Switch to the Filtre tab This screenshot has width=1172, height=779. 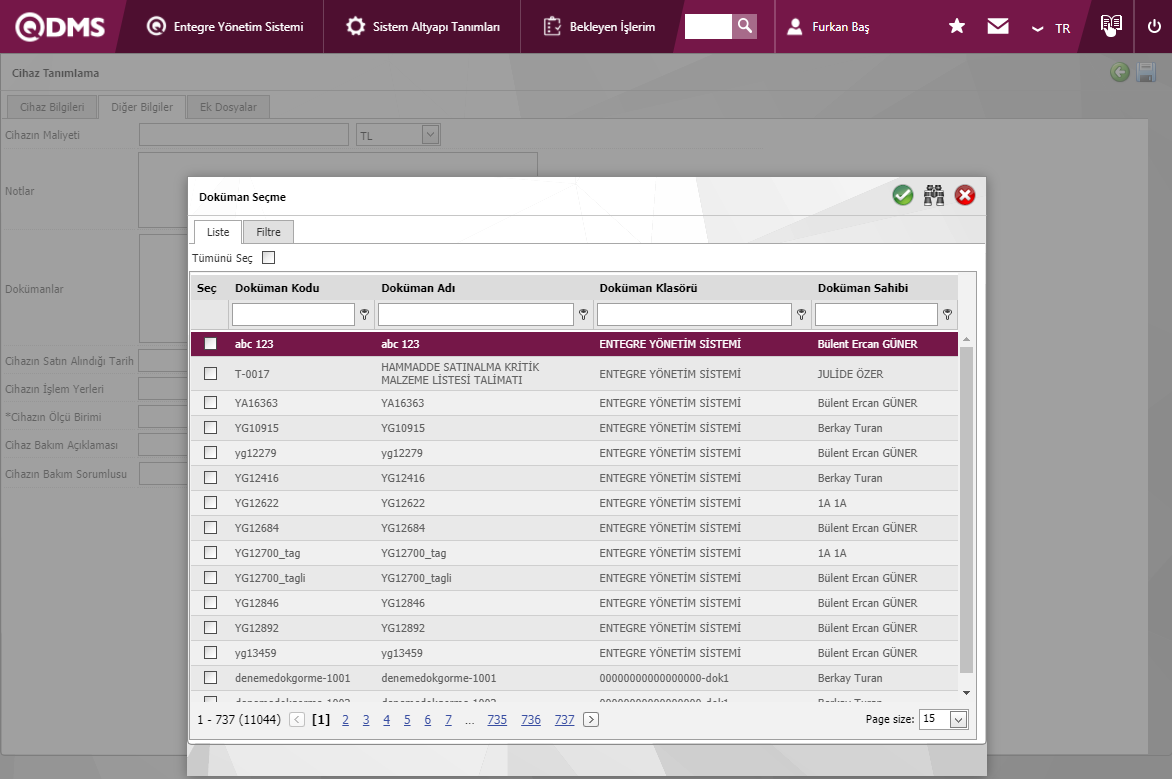(268, 232)
